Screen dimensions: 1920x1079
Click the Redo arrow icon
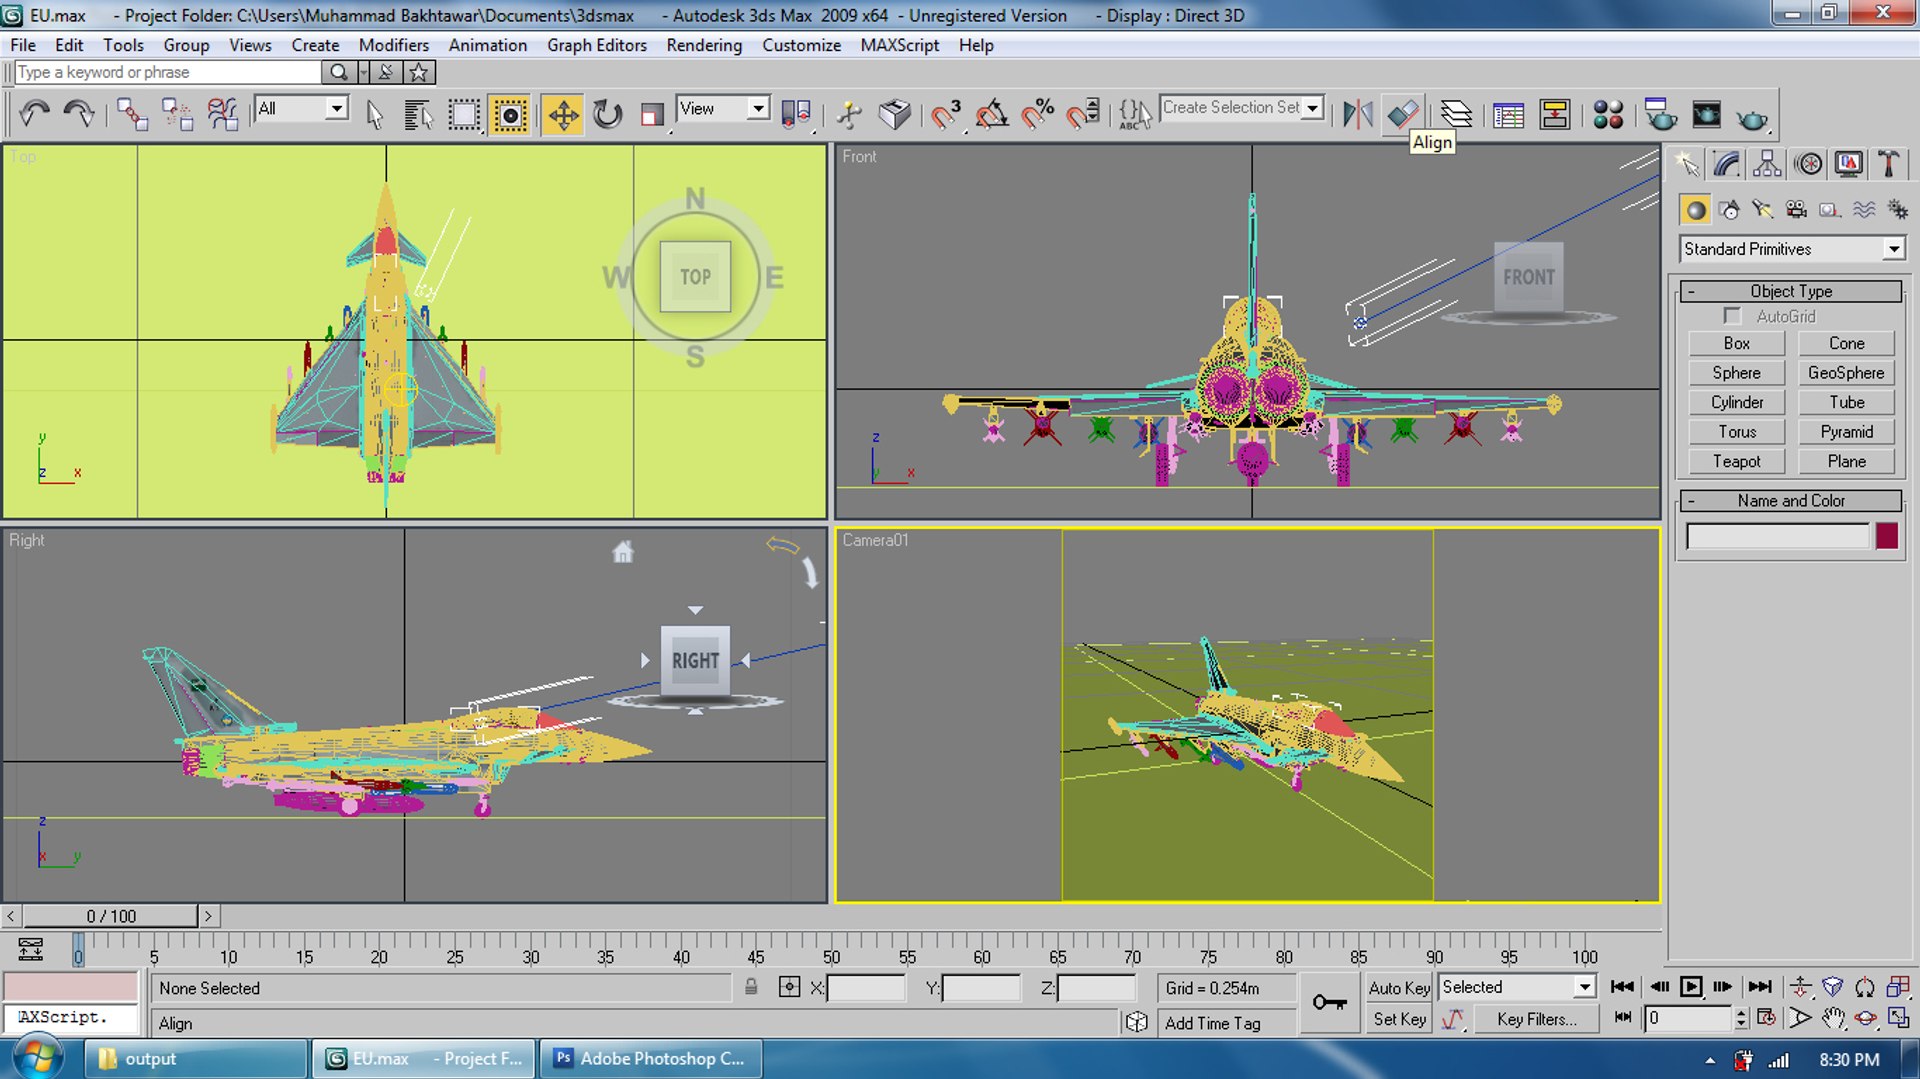click(79, 114)
